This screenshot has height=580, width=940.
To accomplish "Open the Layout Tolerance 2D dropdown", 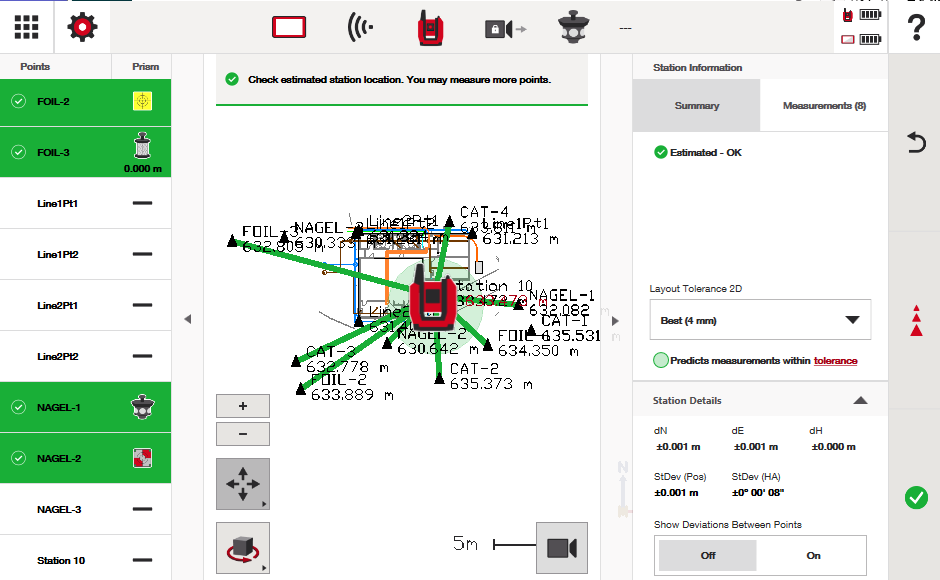I will pyautogui.click(x=760, y=320).
